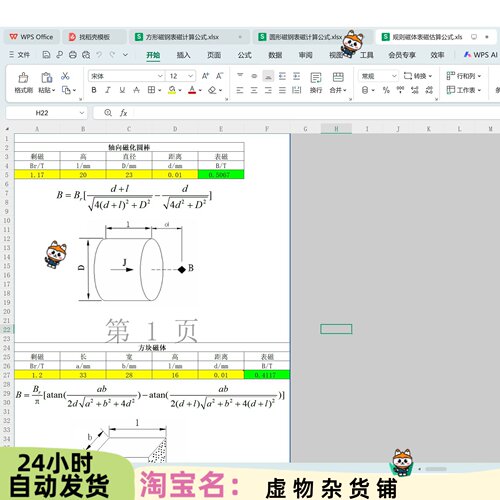Open the File (文件) menu
Screen dimensions: 500x500
pos(20,55)
